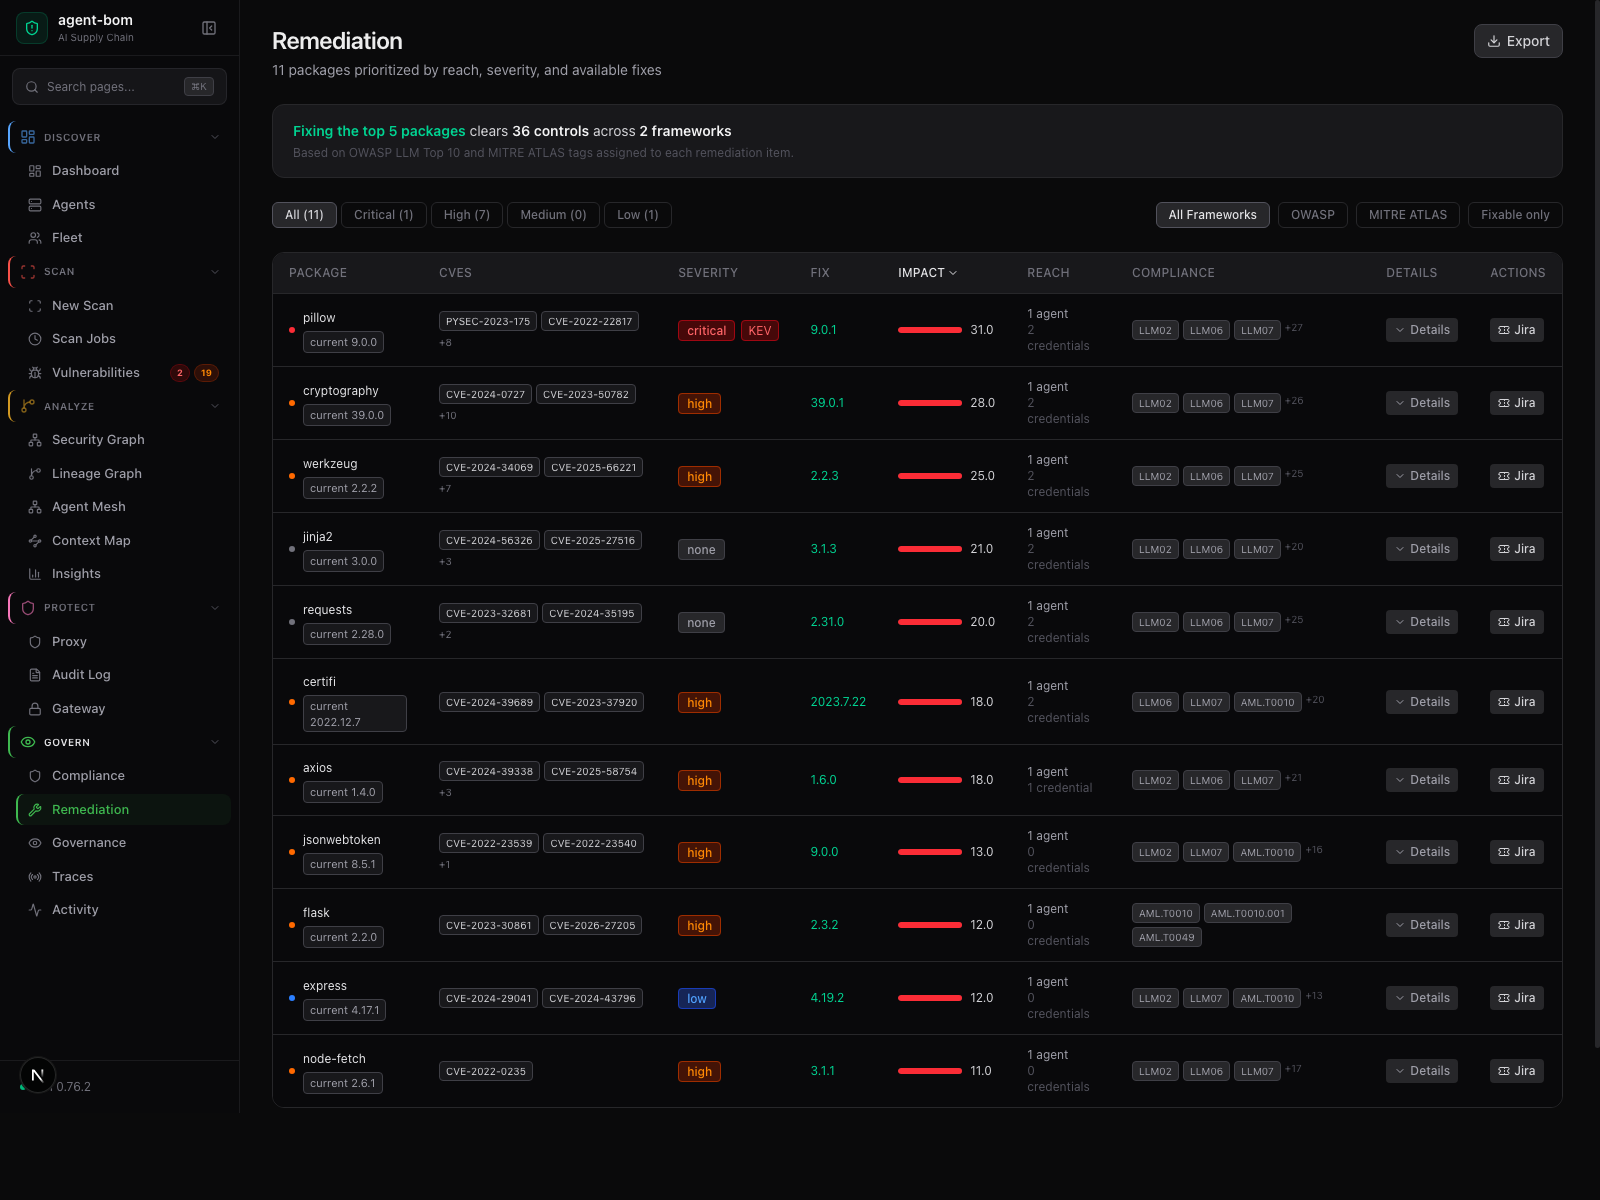Click the REACH column header
The image size is (1600, 1200).
tap(1048, 273)
